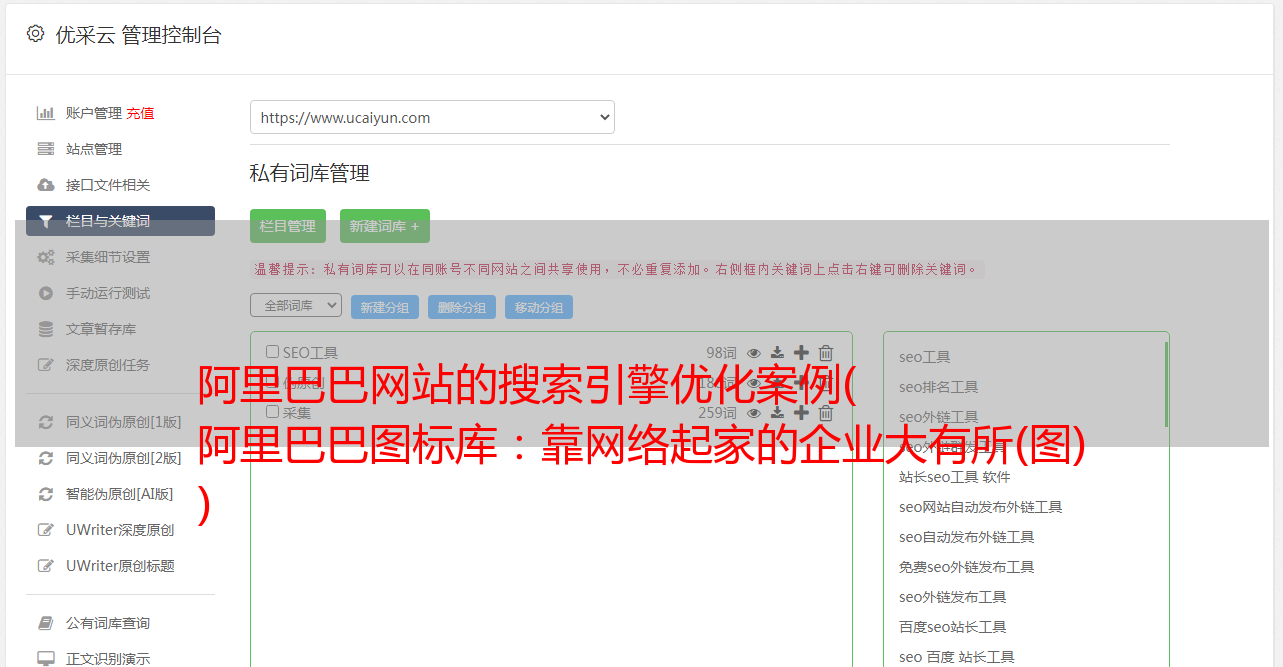Click the play icon for 手动运行测试

[x=46, y=293]
